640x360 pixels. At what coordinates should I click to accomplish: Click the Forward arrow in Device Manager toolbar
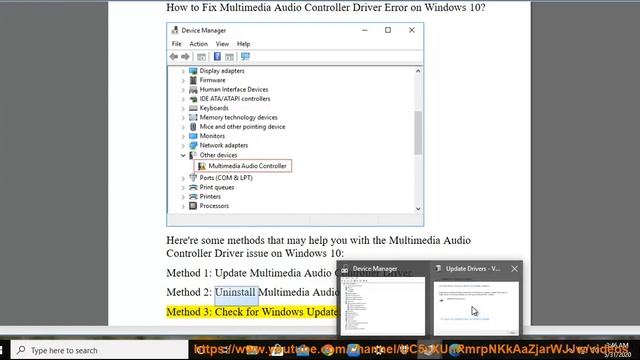pyautogui.click(x=185, y=56)
